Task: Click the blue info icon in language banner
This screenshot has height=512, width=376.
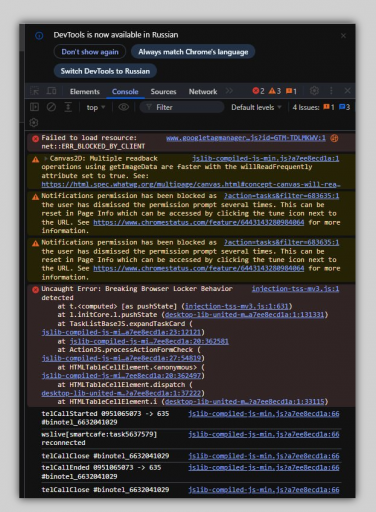Action: (x=39, y=35)
